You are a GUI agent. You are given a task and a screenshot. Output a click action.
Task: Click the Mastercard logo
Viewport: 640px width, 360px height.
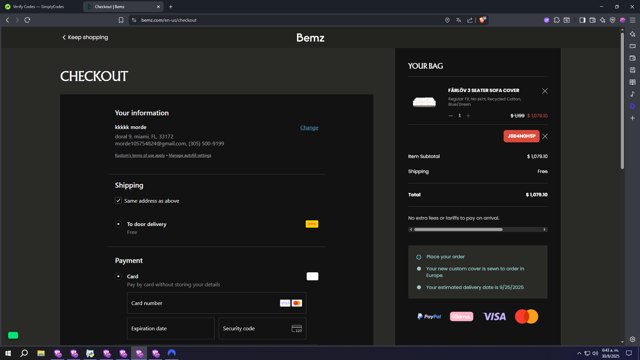(527, 316)
